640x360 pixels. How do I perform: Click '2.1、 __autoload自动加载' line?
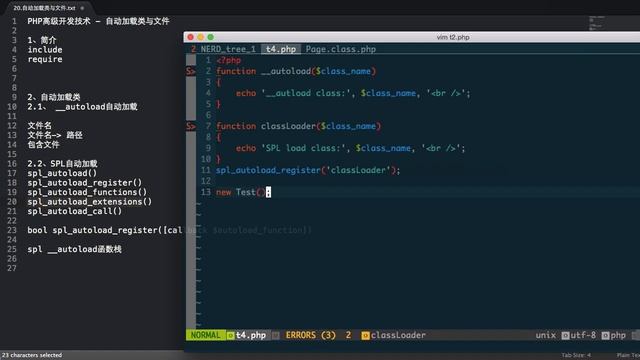coord(82,107)
